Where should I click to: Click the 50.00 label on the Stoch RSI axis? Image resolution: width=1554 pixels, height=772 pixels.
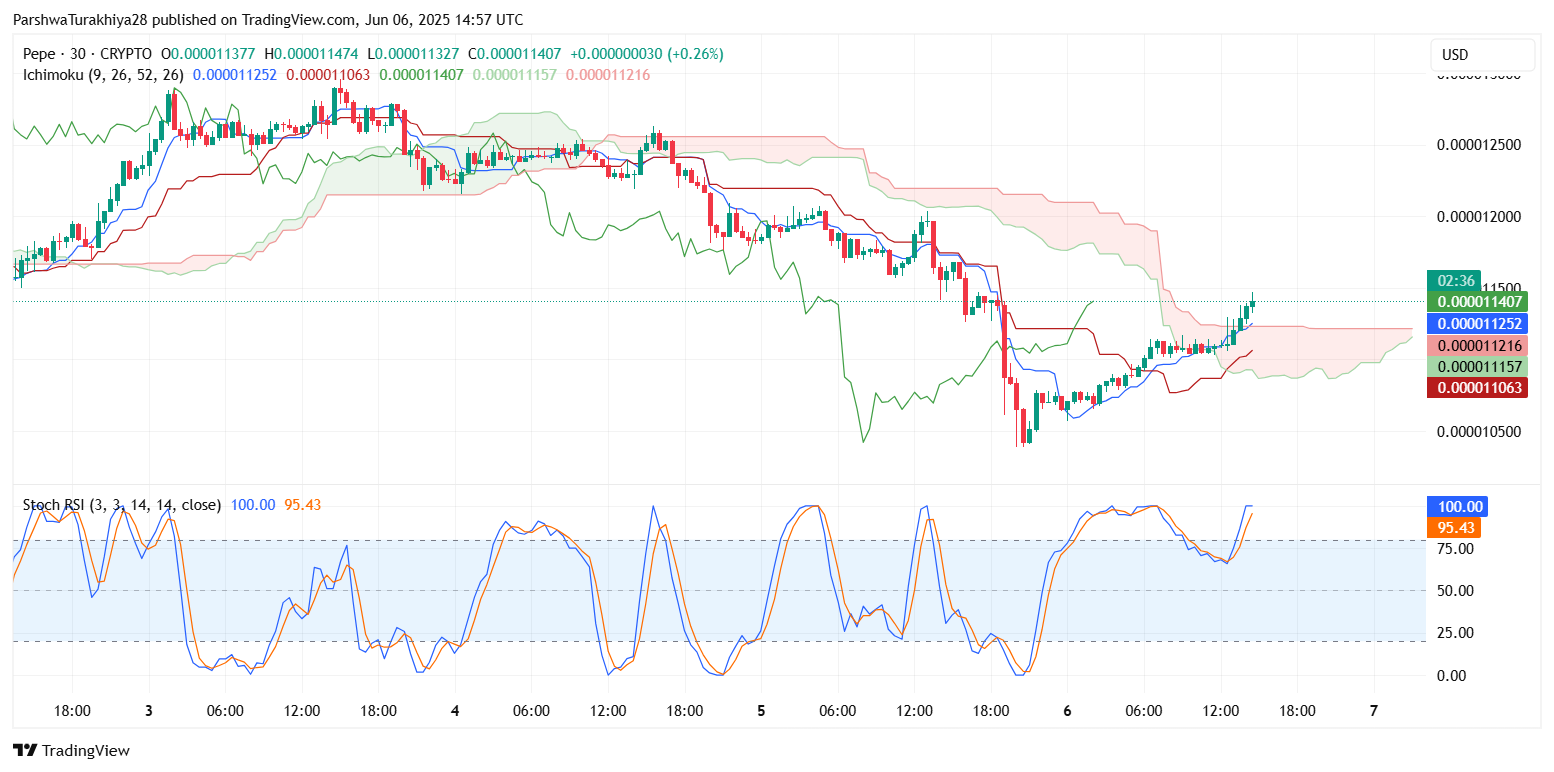[x=1455, y=591]
